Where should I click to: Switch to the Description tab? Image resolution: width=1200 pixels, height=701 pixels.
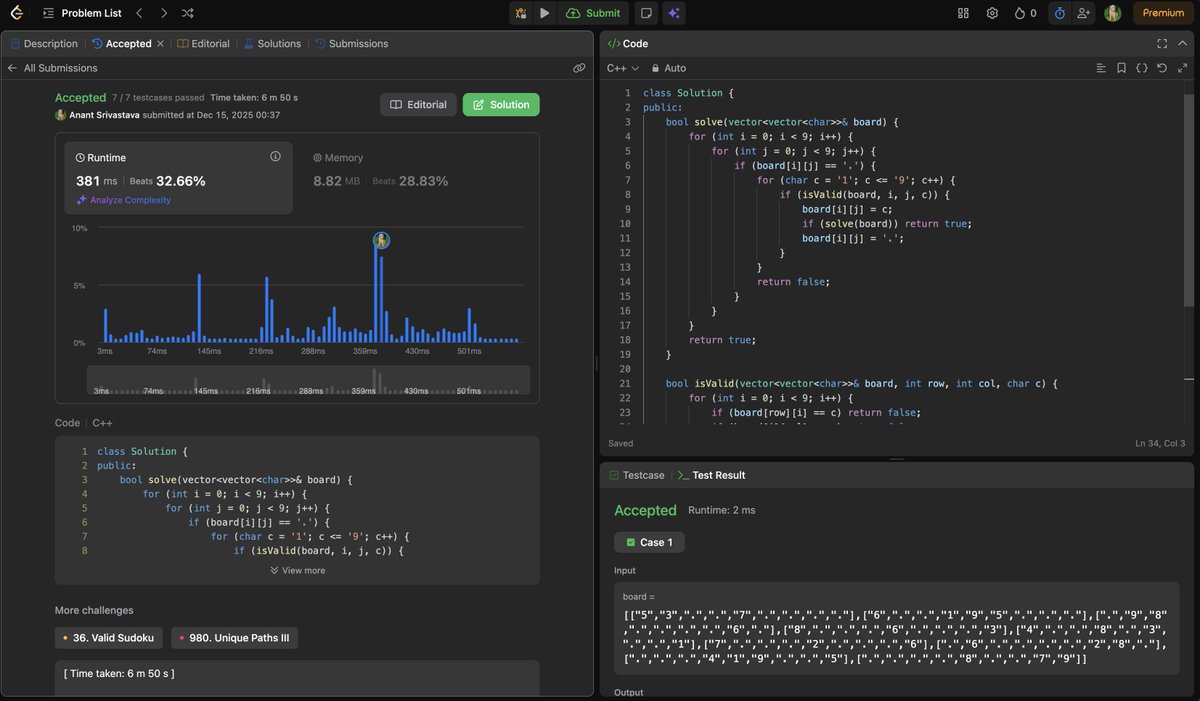pos(44,44)
